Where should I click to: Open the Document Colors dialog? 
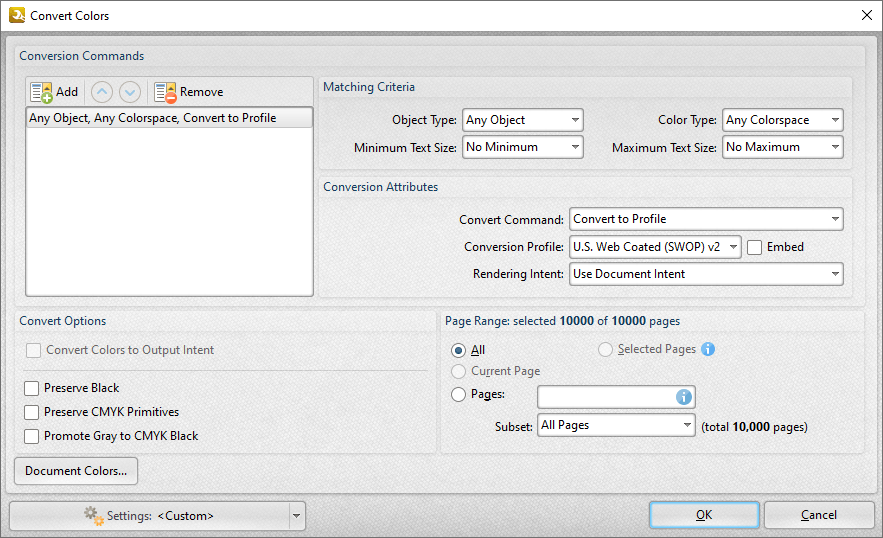(x=76, y=471)
